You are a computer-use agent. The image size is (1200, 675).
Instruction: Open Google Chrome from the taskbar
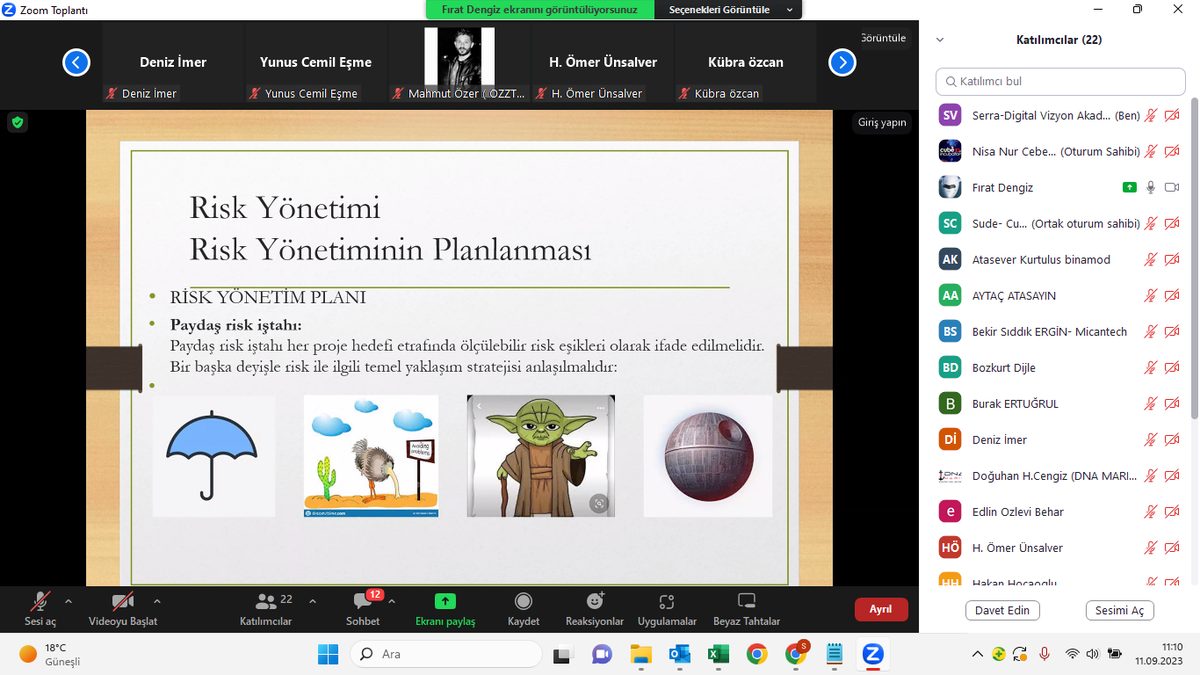757,654
